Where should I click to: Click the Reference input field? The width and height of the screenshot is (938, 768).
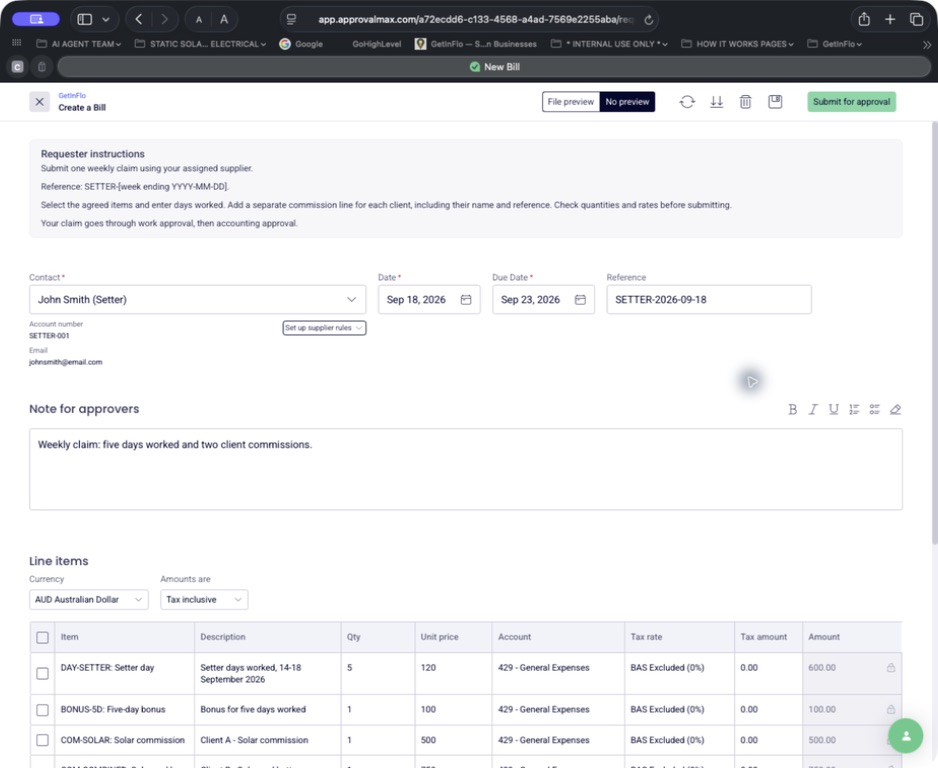709,300
